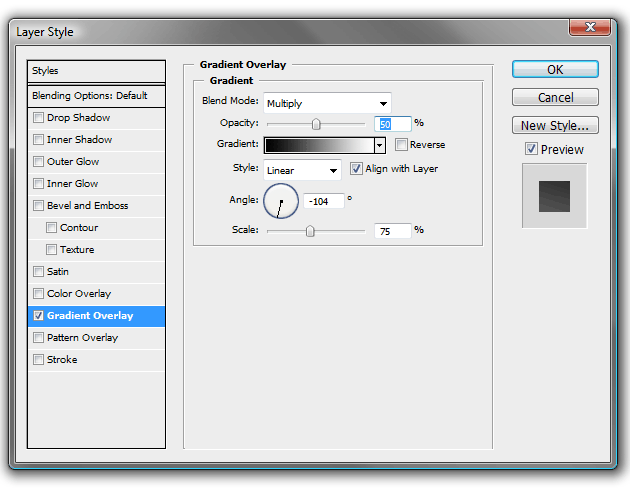Open the Blend Mode Multiply dropdown

pos(327,103)
